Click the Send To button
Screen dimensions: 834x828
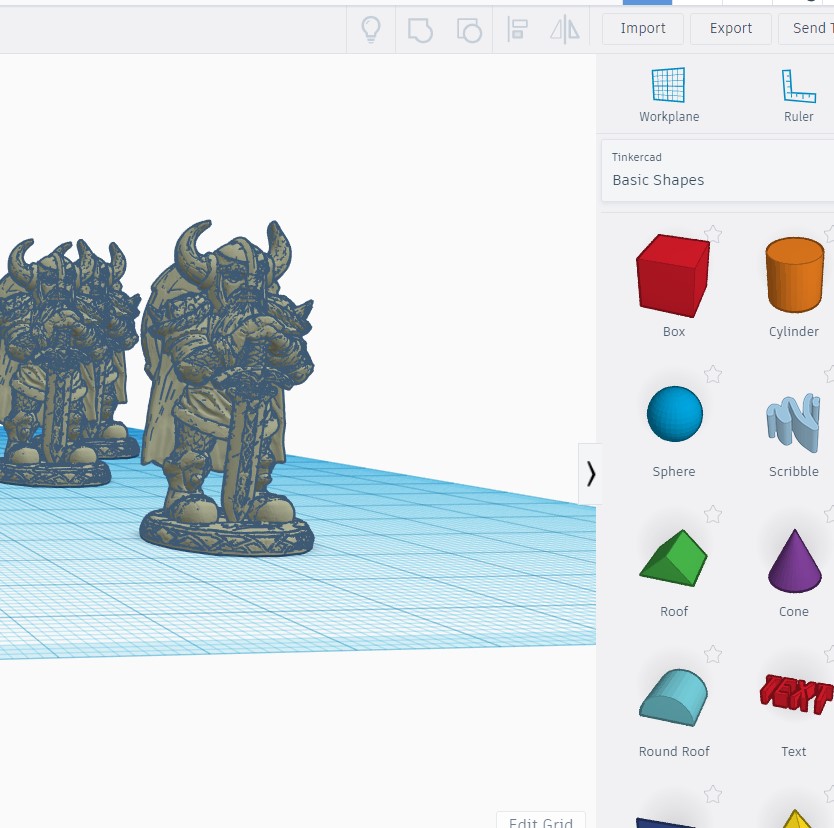pos(808,28)
